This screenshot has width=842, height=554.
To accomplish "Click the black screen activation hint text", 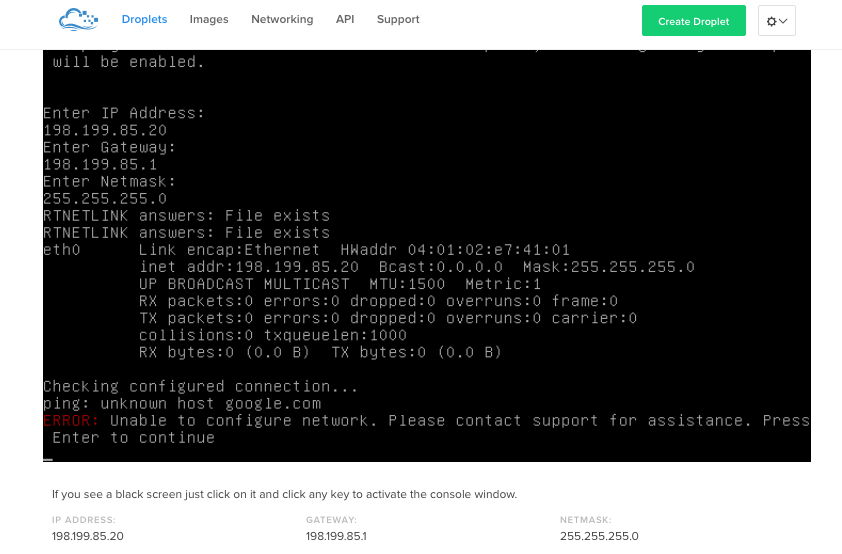I will 285,494.
